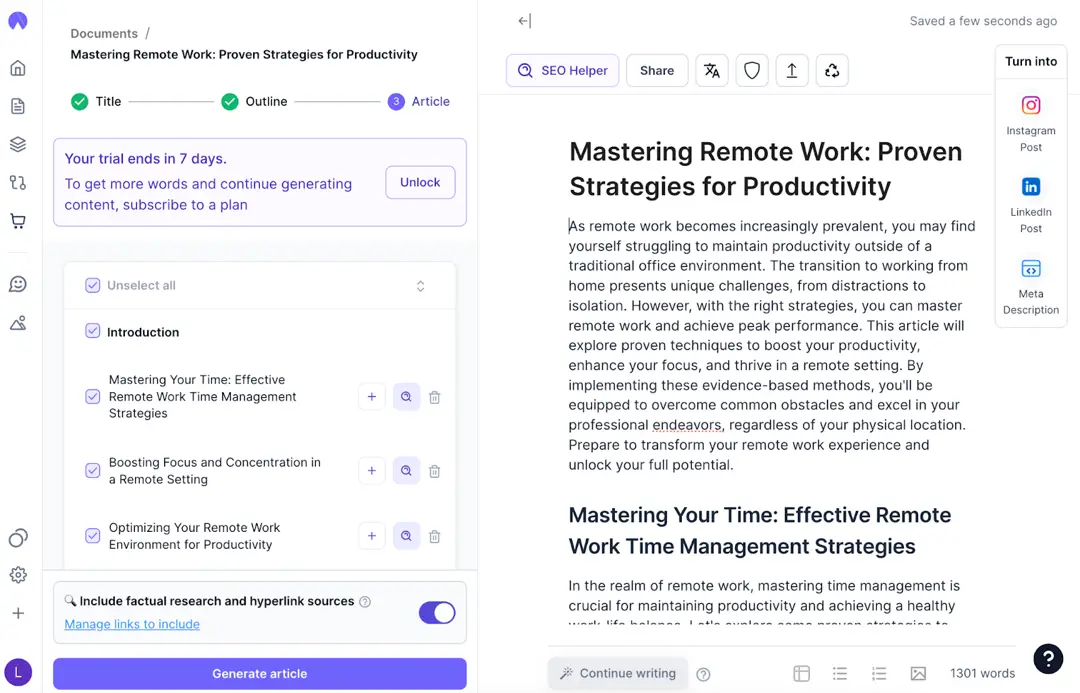Add section after Mastering Your Time
The image size is (1080, 693).
[372, 397]
